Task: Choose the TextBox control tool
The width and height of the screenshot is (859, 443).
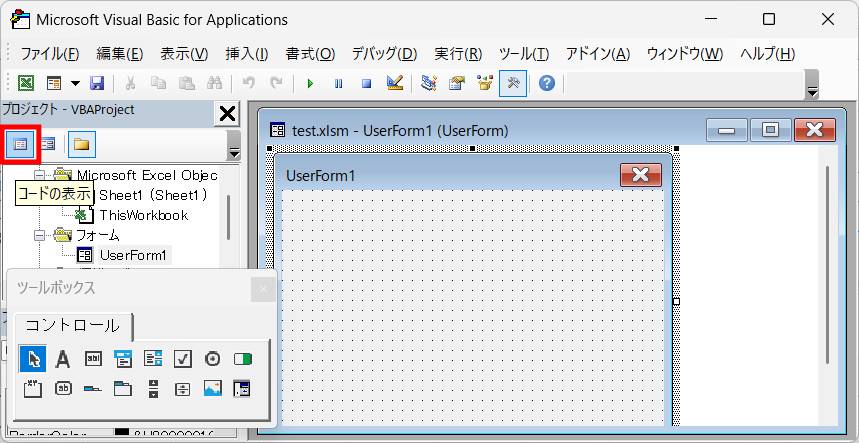Action: coord(93,359)
